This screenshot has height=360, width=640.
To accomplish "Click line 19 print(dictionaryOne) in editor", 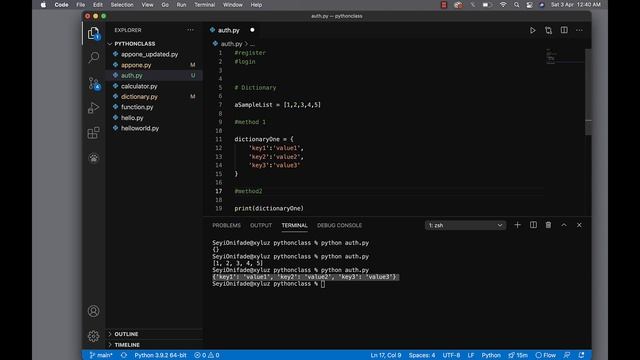I will pyautogui.click(x=269, y=208).
